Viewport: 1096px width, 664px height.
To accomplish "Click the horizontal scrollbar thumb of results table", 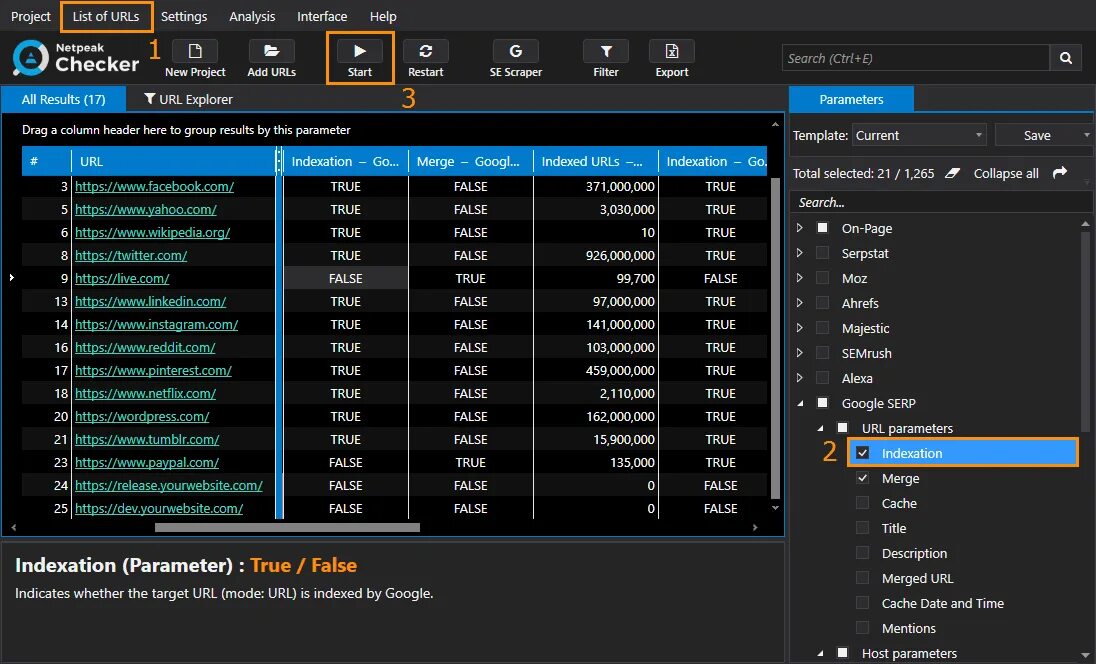I will pos(287,528).
